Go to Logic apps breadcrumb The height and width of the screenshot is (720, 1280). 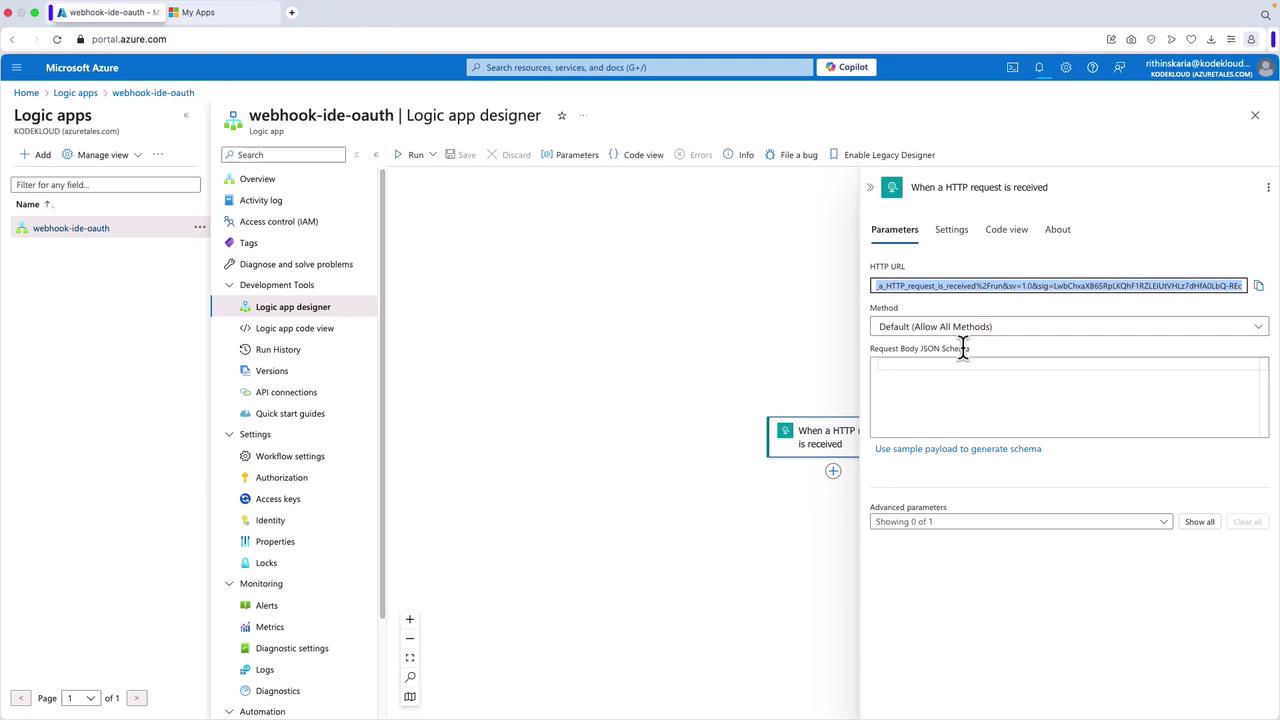point(76,93)
